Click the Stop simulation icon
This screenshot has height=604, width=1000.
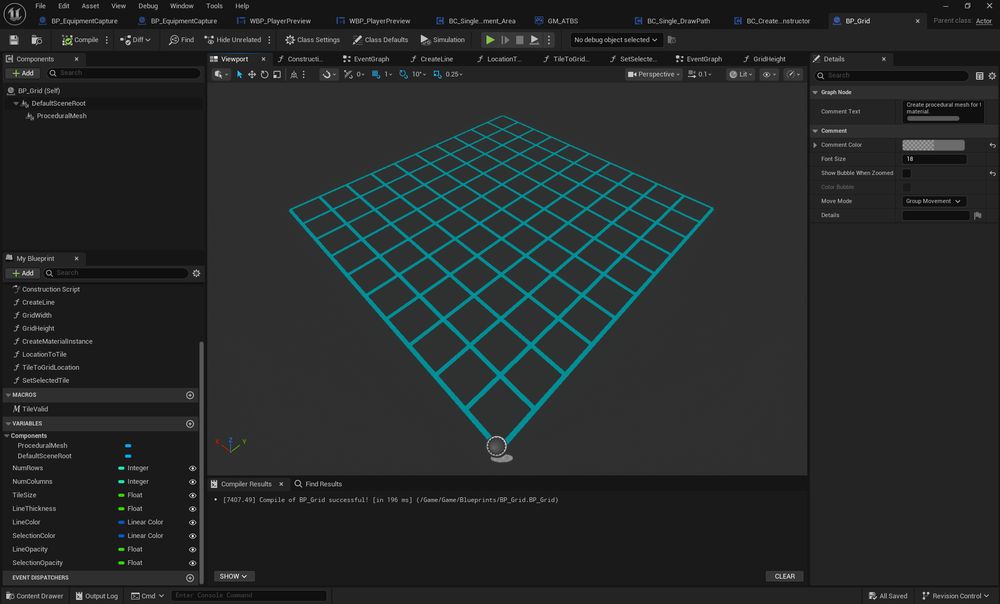[x=520, y=40]
